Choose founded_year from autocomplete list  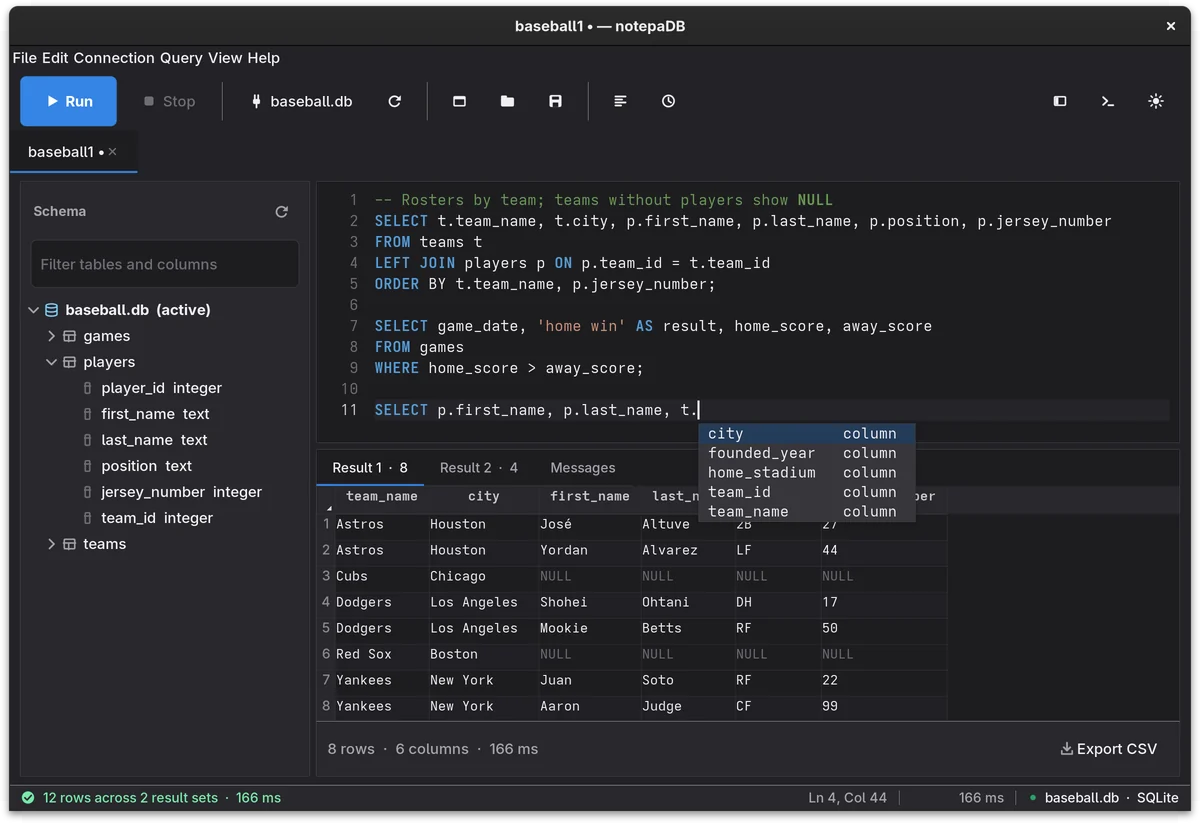coord(806,453)
